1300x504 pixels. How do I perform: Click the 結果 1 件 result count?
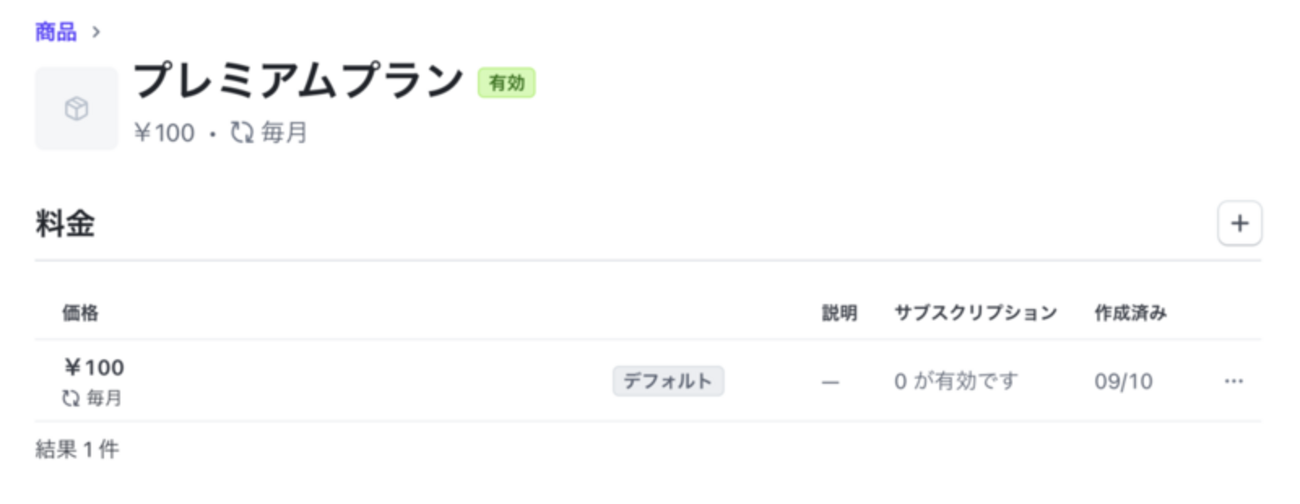(x=77, y=450)
